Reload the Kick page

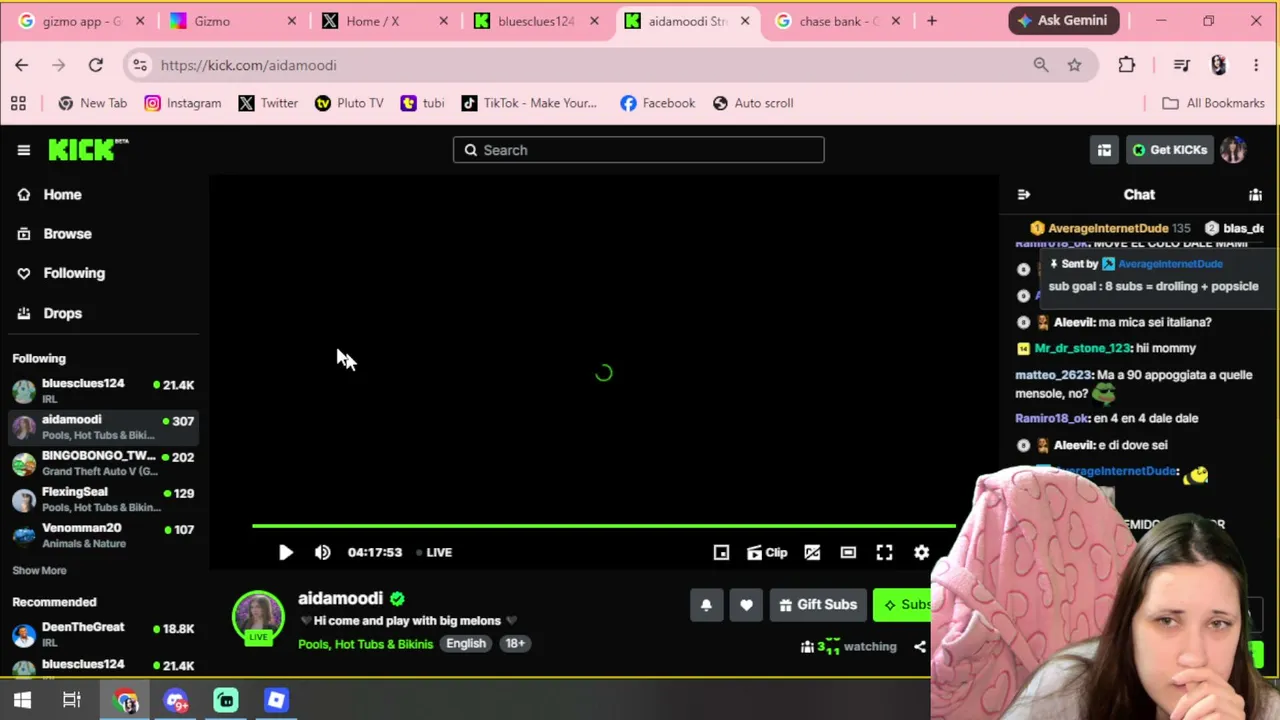(96, 65)
